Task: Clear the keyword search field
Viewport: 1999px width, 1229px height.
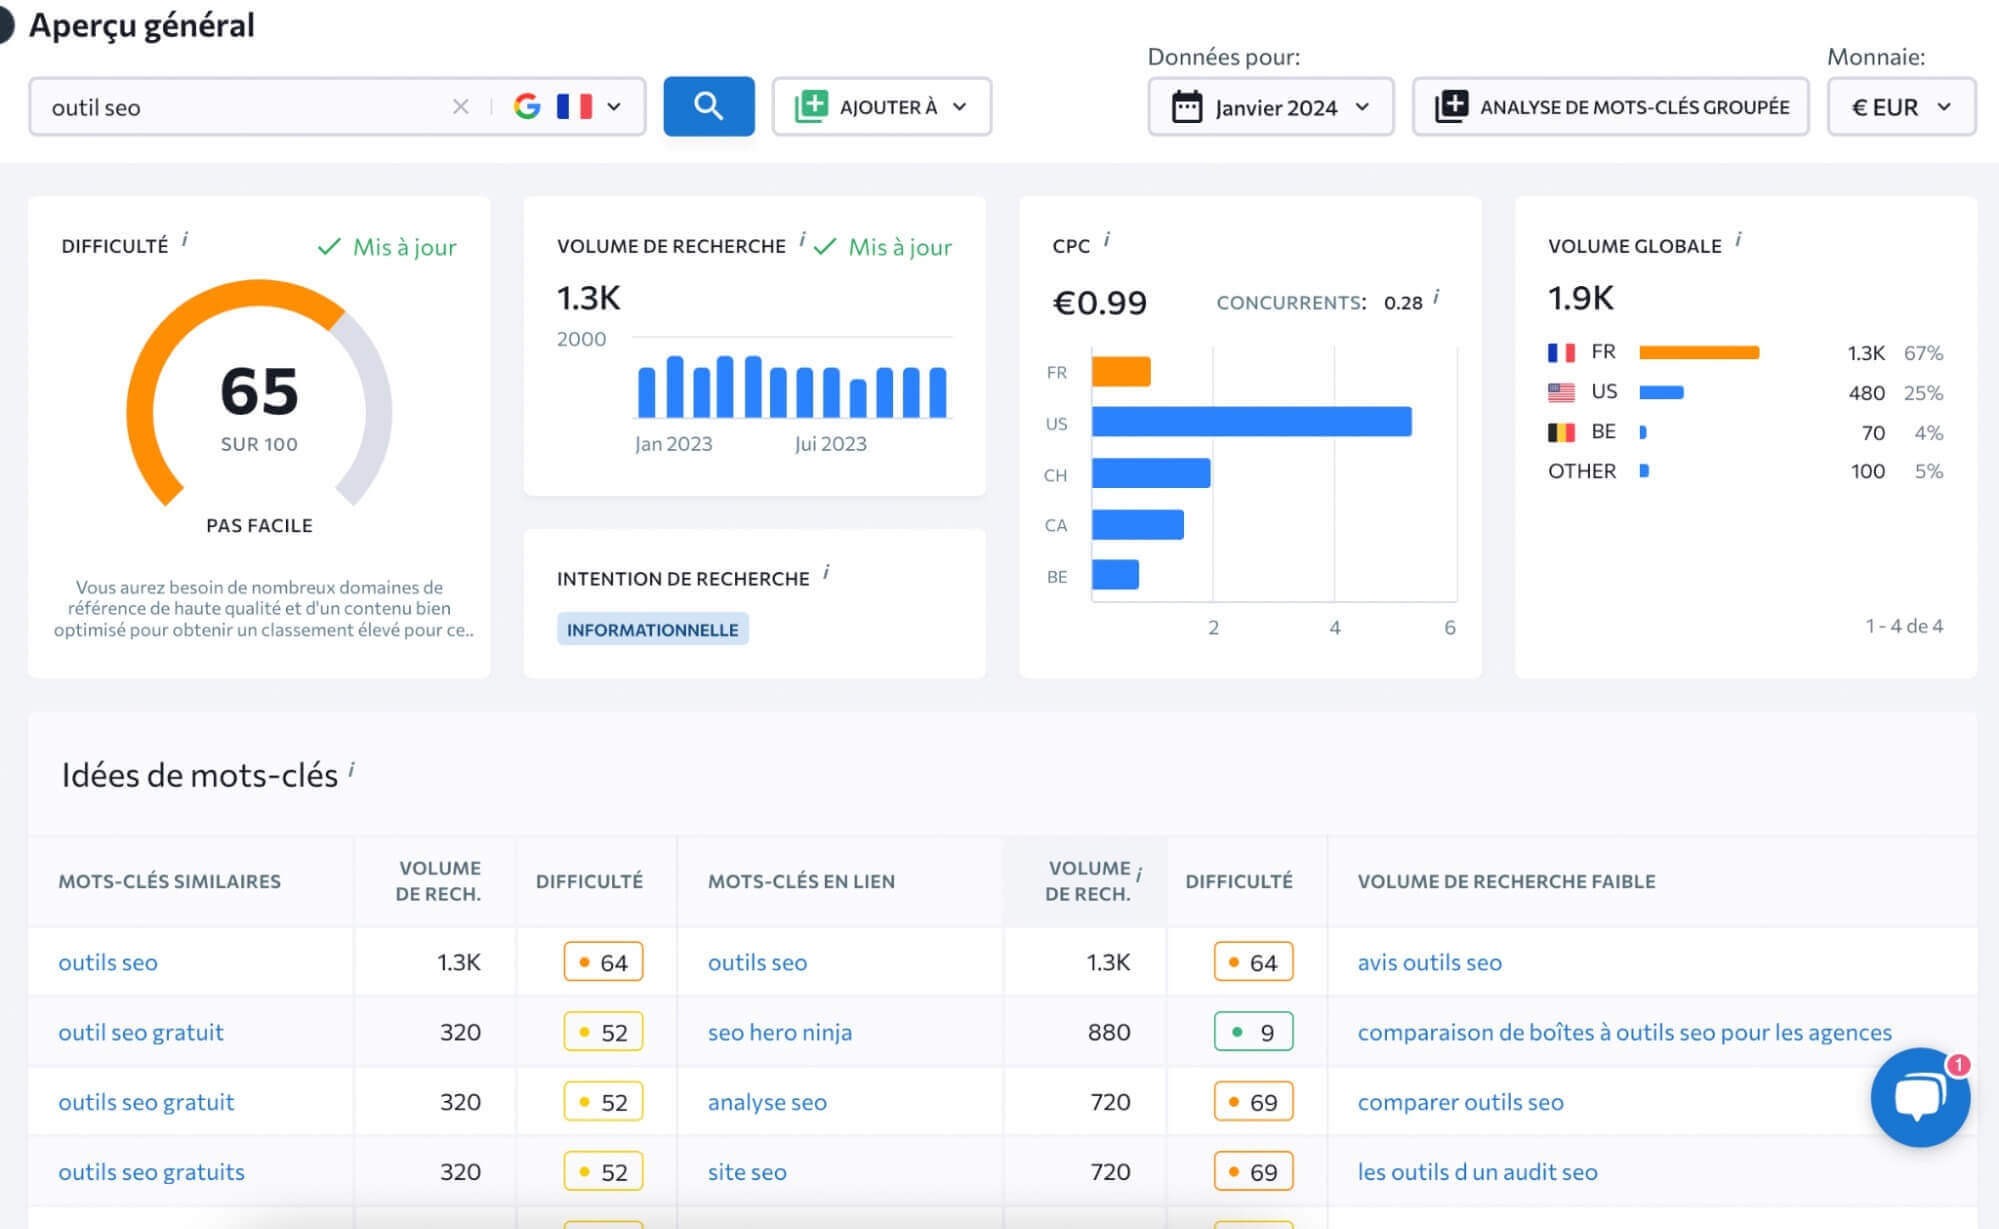Action: 460,106
